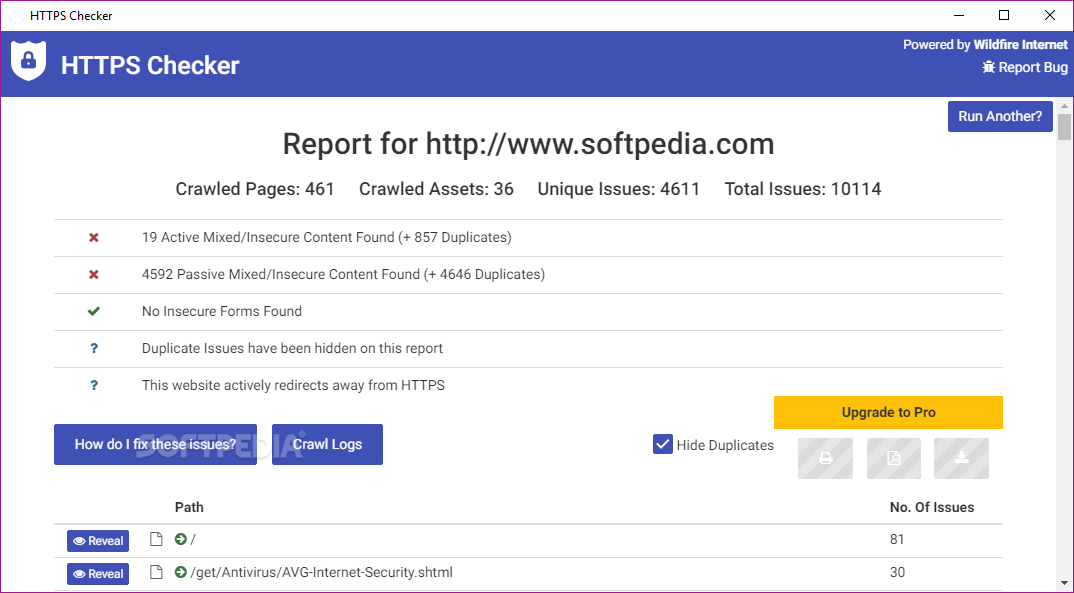1074x593 pixels.
Task: Open the Crawl Logs
Action: coord(327,444)
